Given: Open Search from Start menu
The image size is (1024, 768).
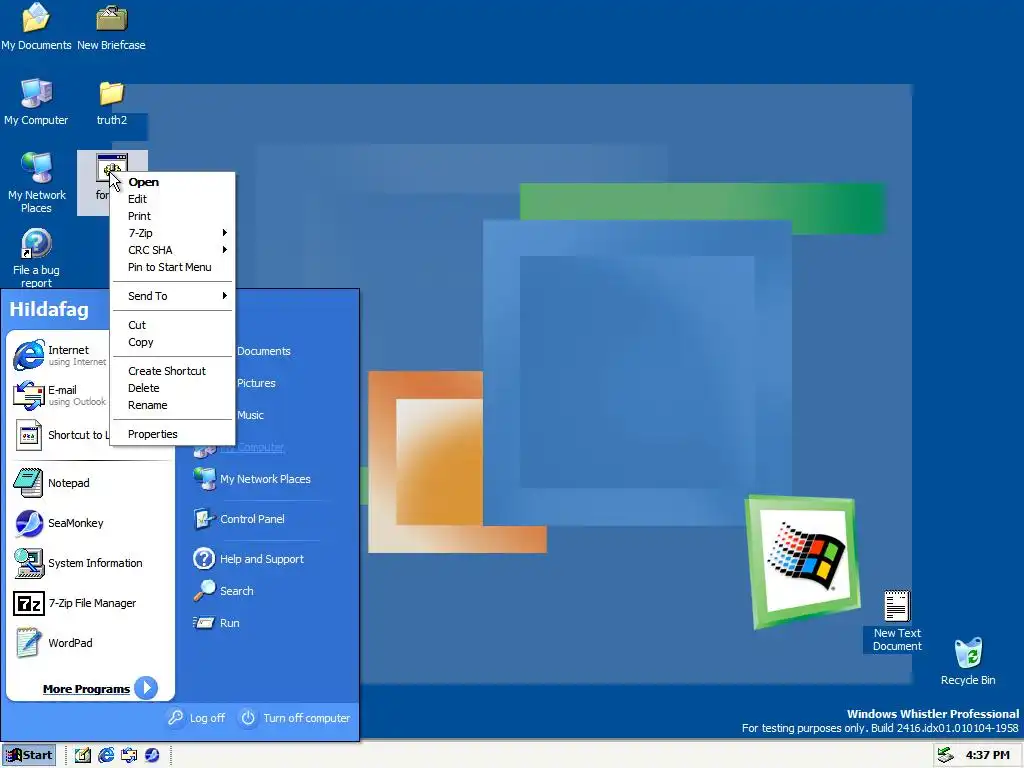Looking at the screenshot, I should (223, 591).
